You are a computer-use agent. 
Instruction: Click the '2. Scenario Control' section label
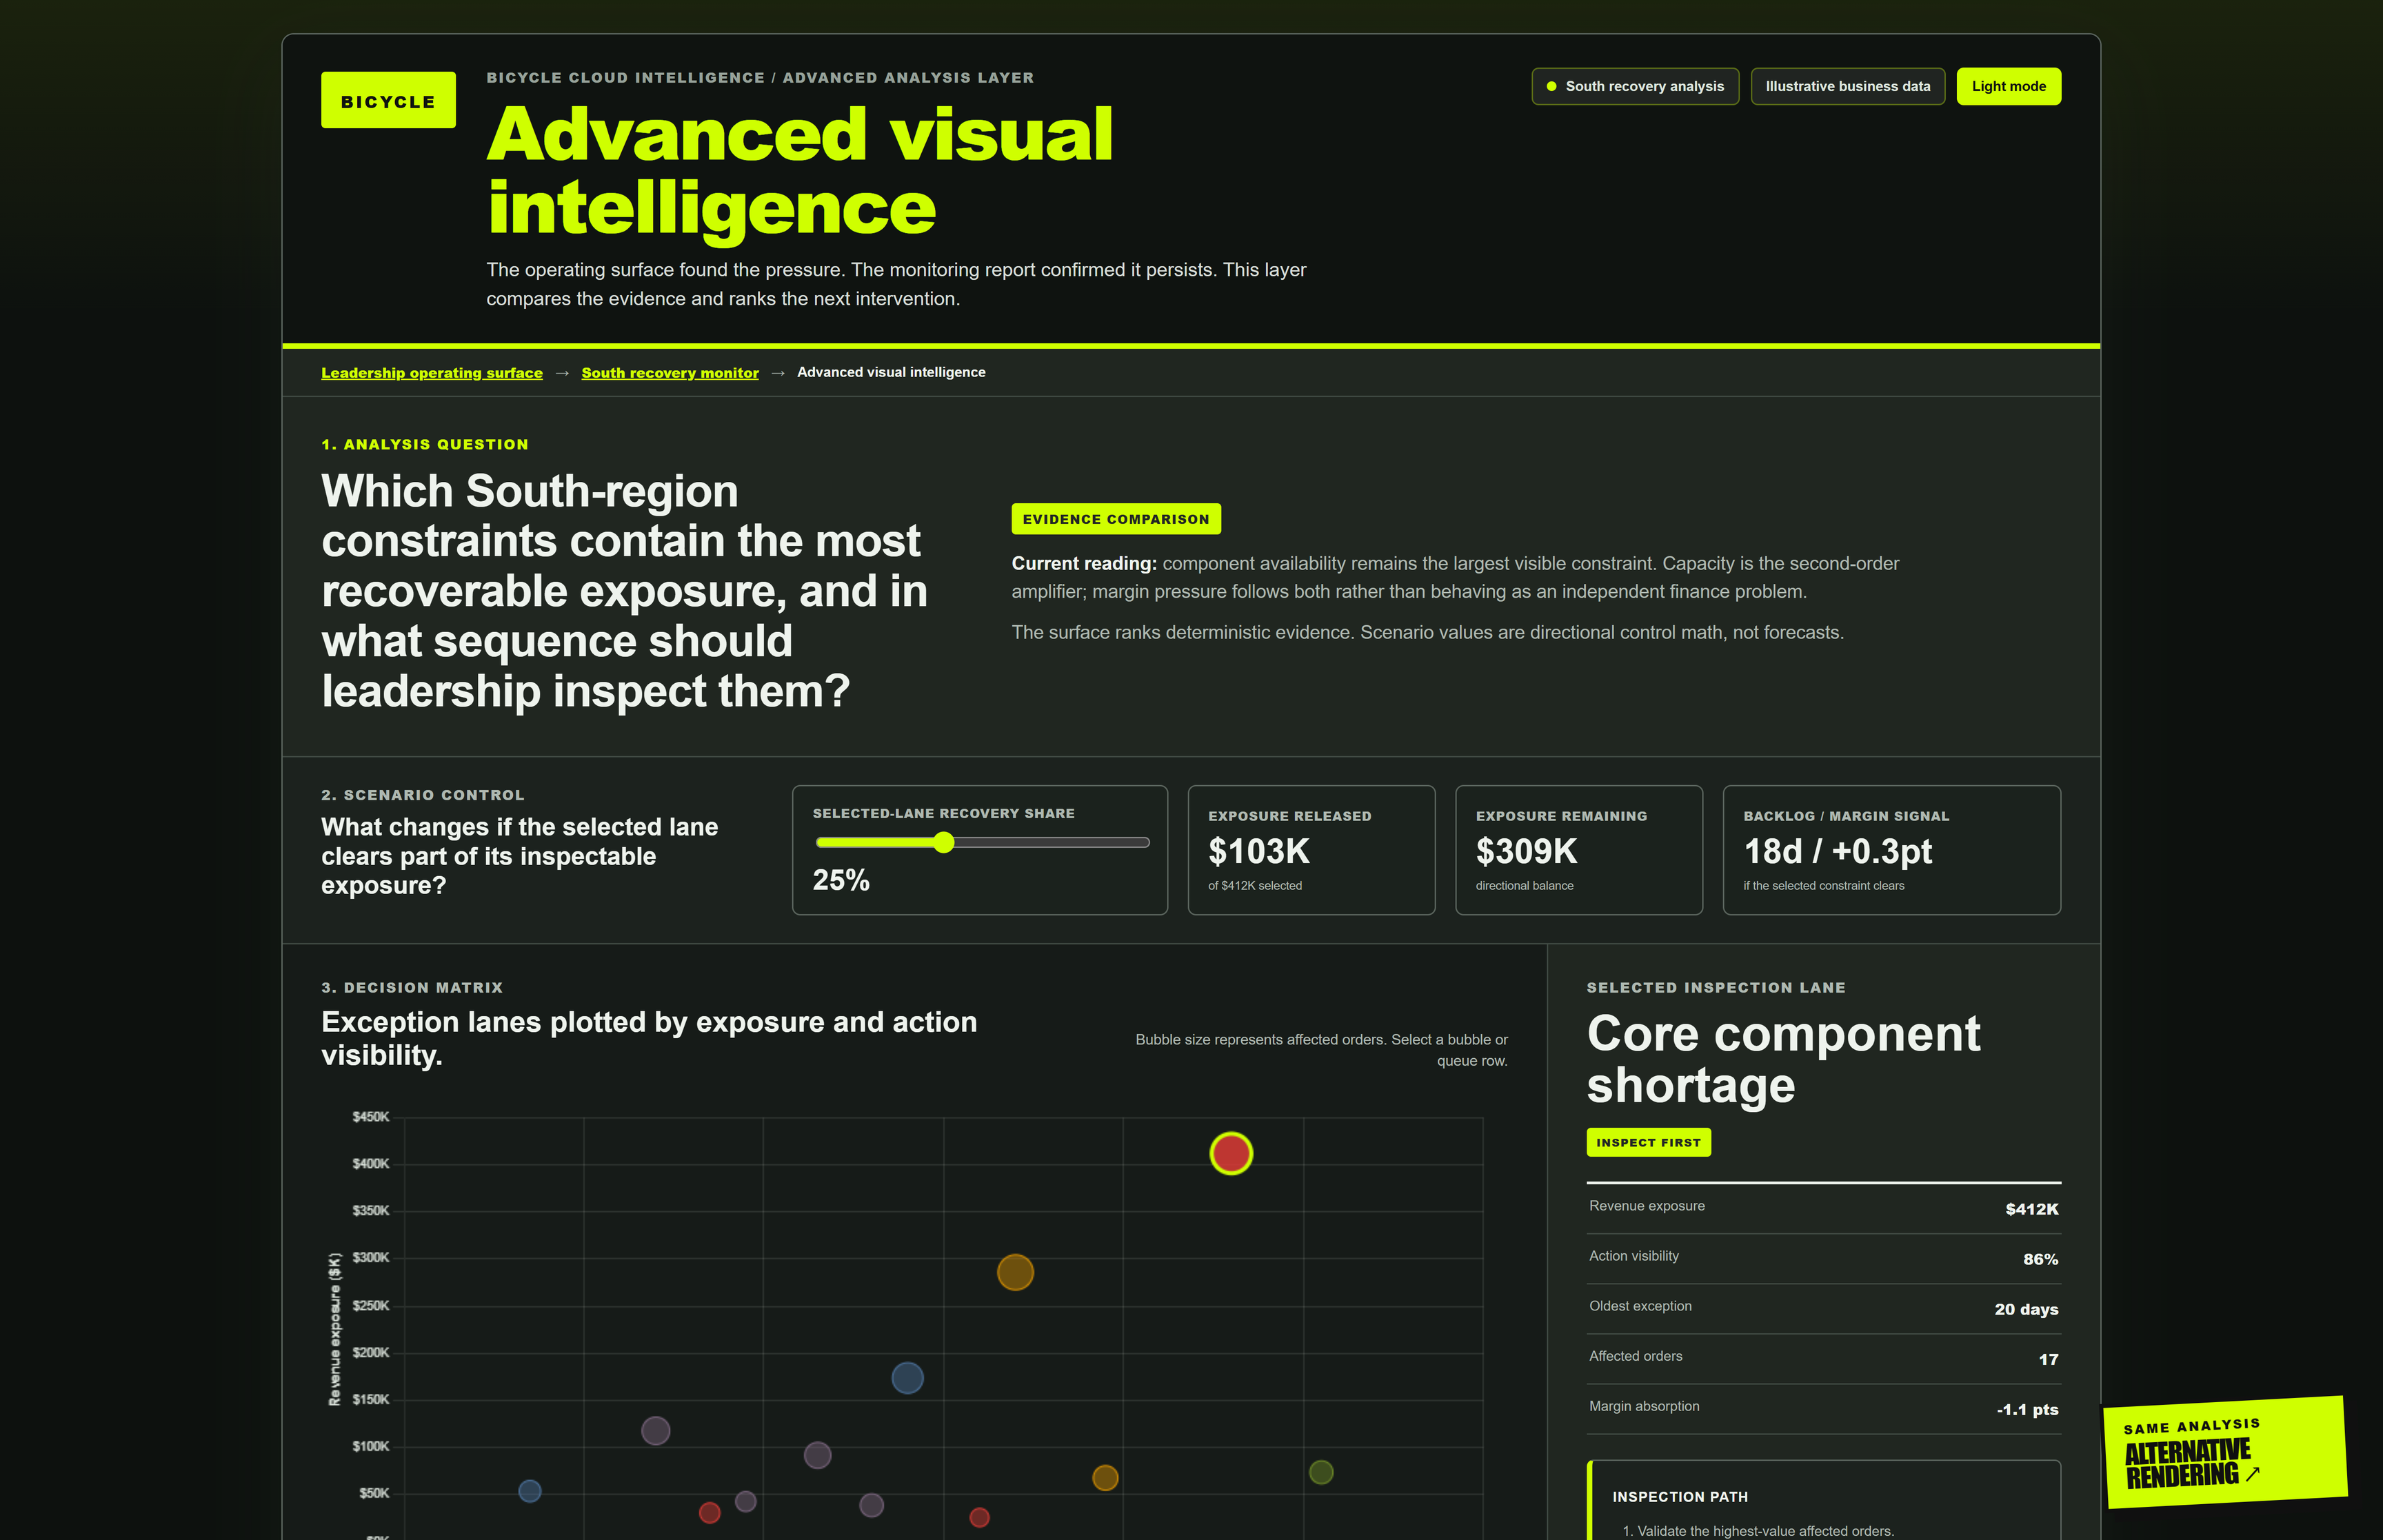pos(423,795)
